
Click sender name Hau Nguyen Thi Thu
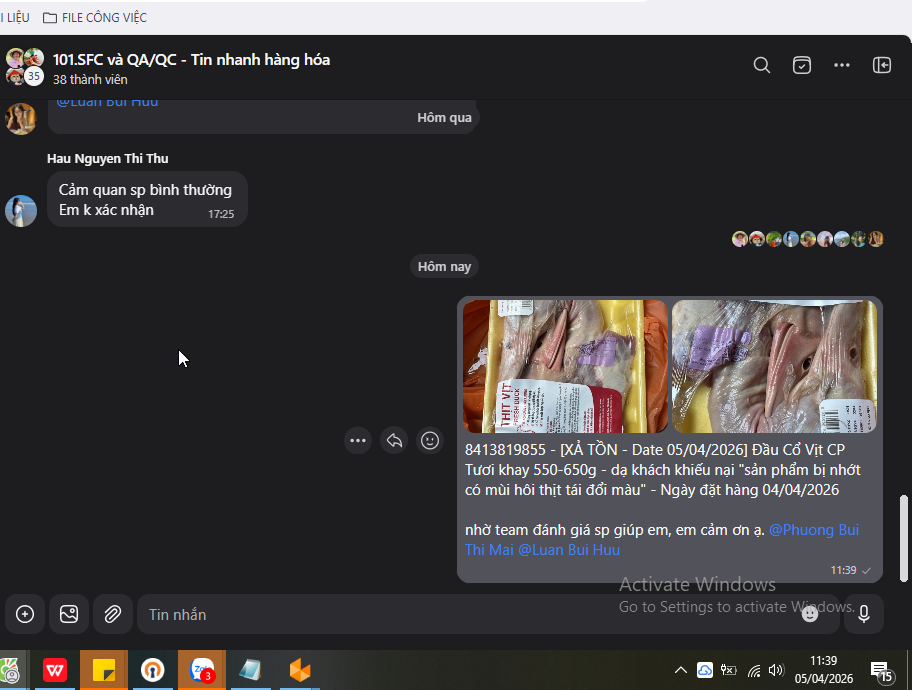point(108,158)
